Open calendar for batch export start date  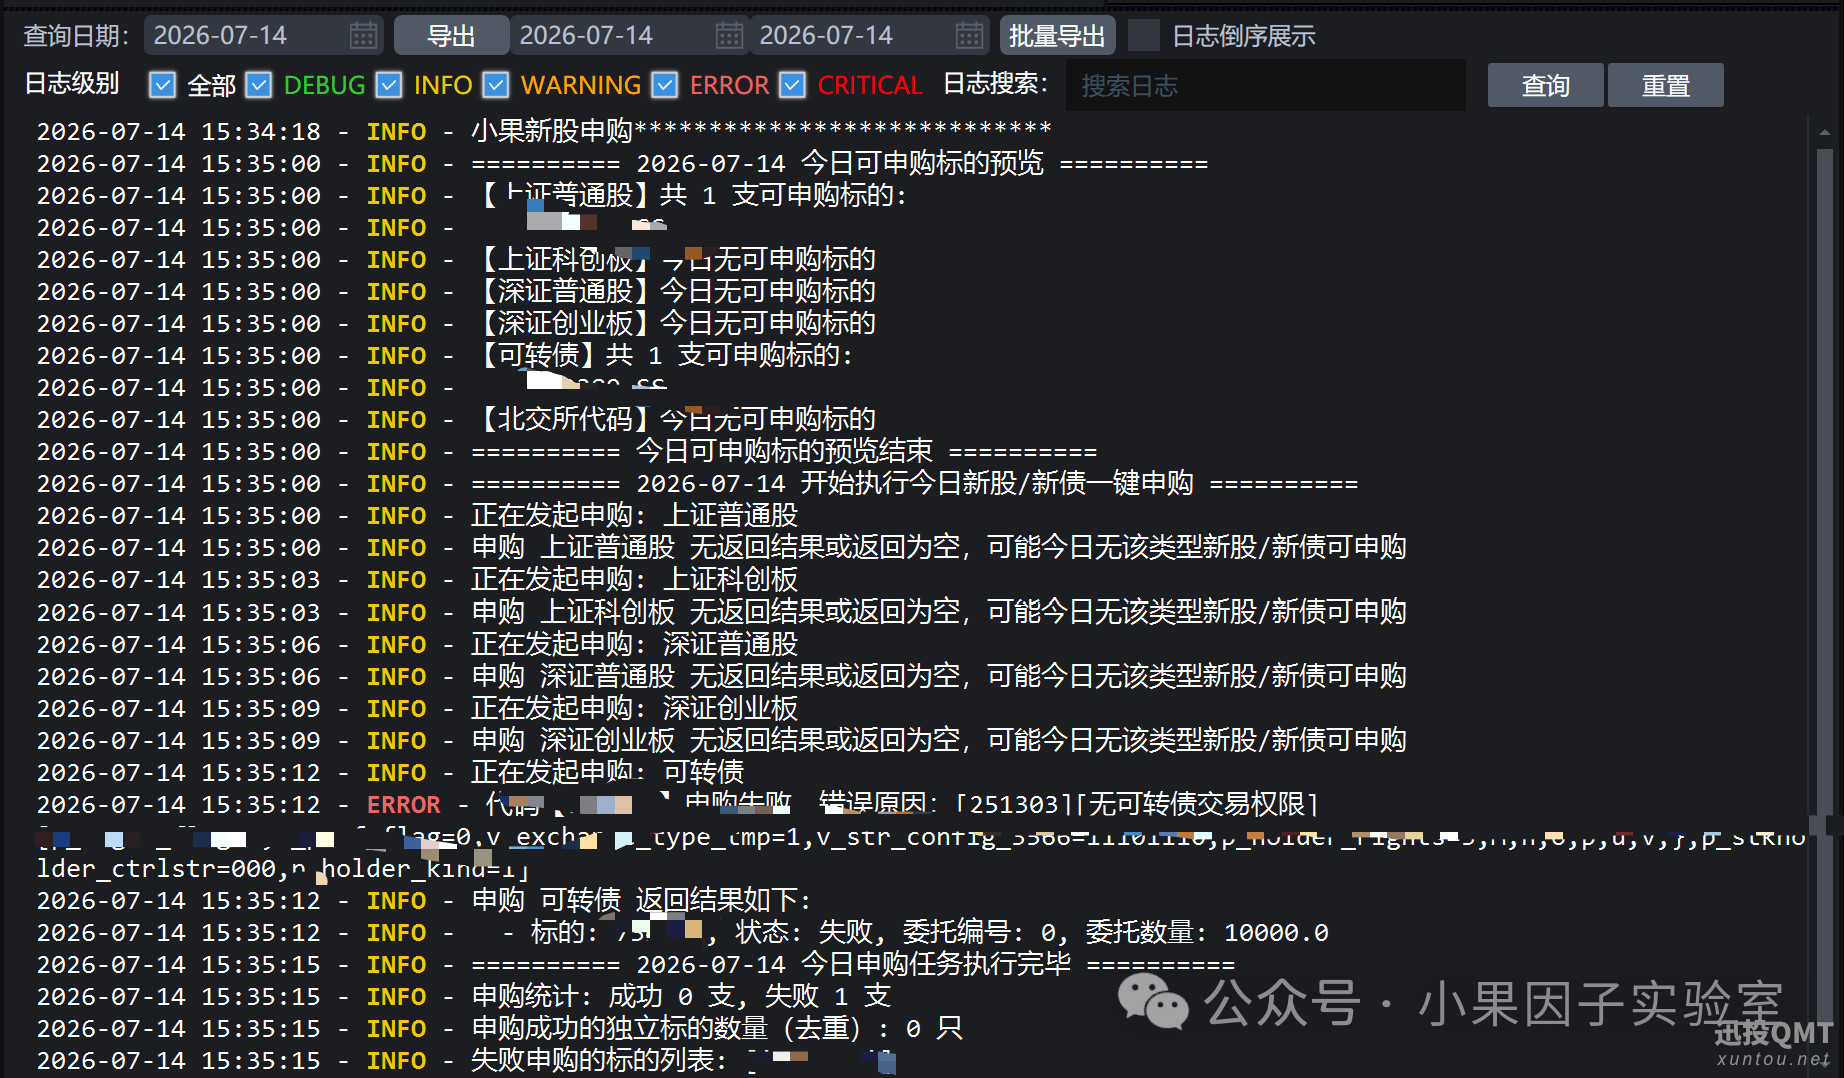point(729,36)
